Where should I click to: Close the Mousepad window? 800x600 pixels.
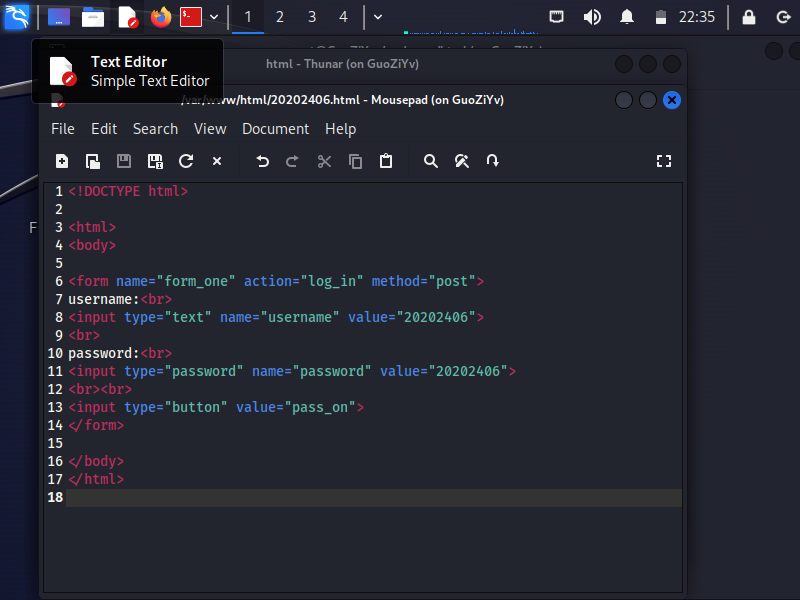point(672,100)
